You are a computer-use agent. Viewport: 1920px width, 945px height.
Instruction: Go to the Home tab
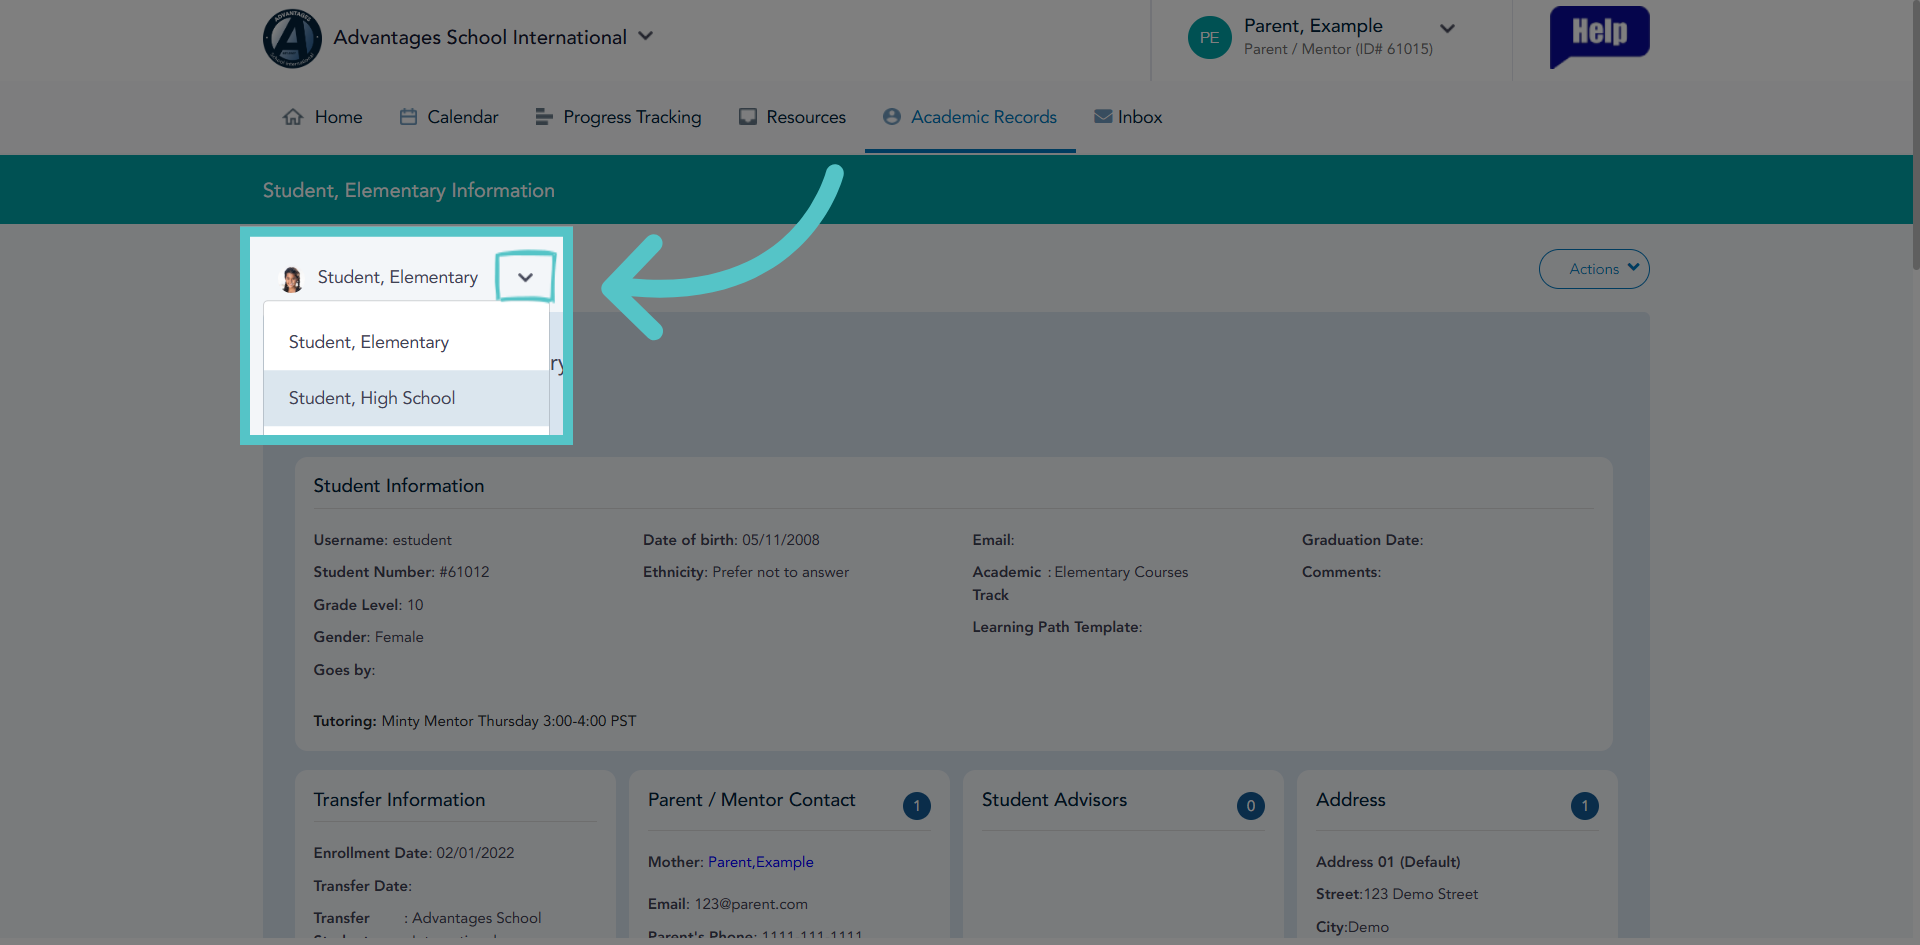pyautogui.click(x=323, y=117)
